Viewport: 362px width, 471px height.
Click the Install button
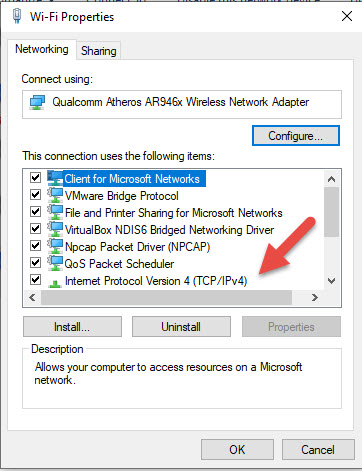point(72,327)
